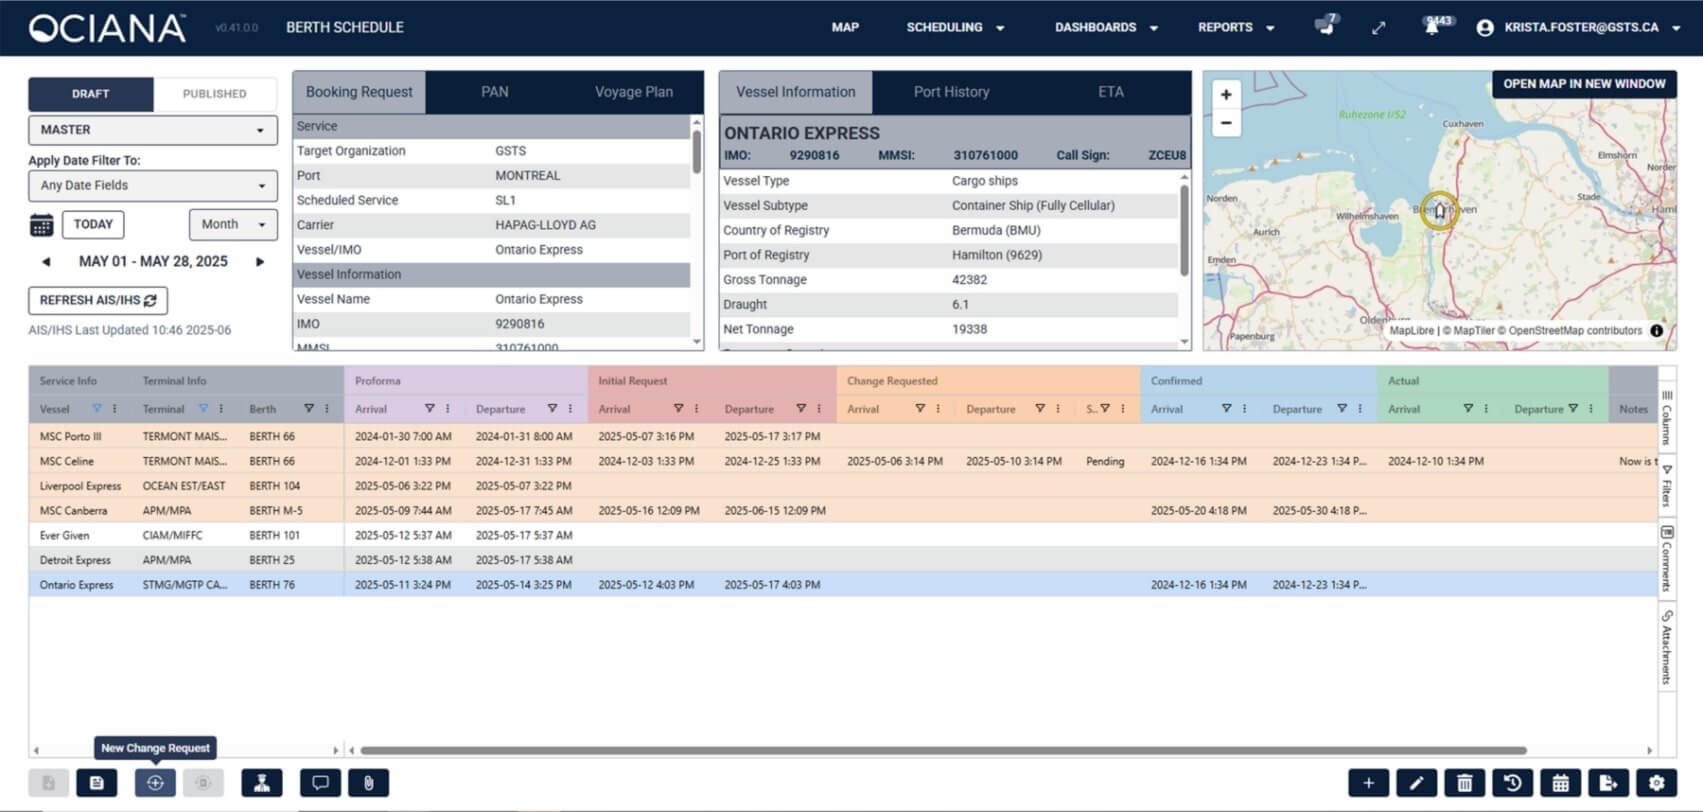The width and height of the screenshot is (1703, 812).
Task: Click the export file icon
Action: coord(1608,783)
